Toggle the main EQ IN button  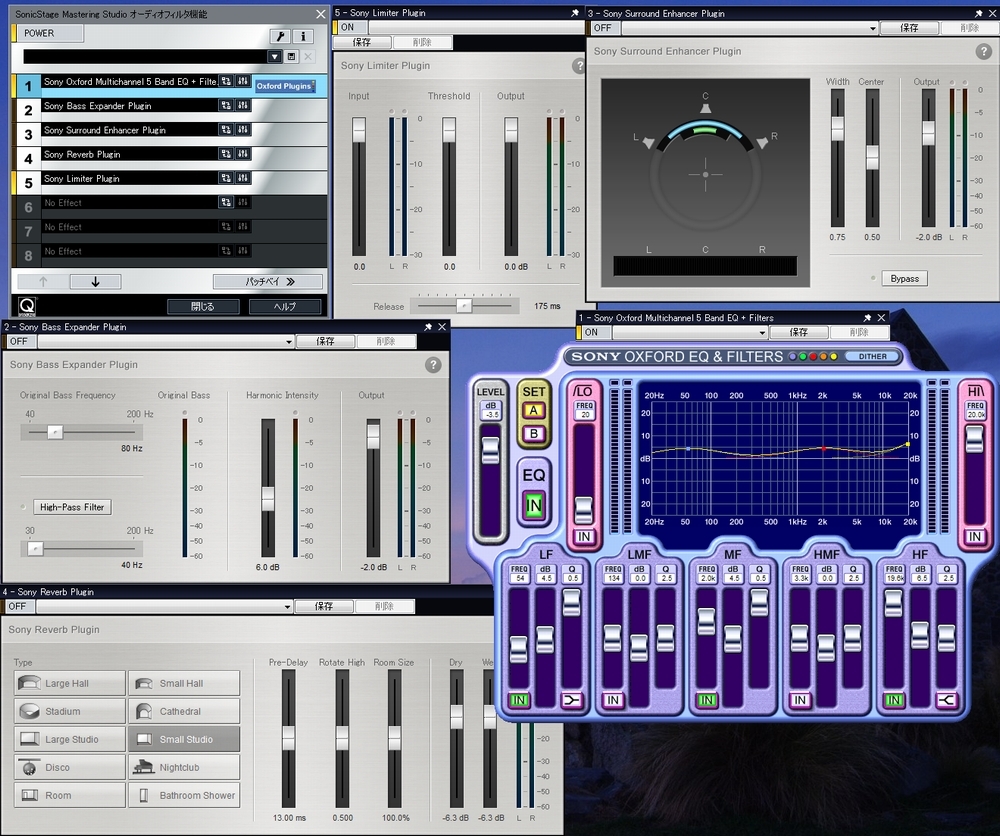click(533, 506)
